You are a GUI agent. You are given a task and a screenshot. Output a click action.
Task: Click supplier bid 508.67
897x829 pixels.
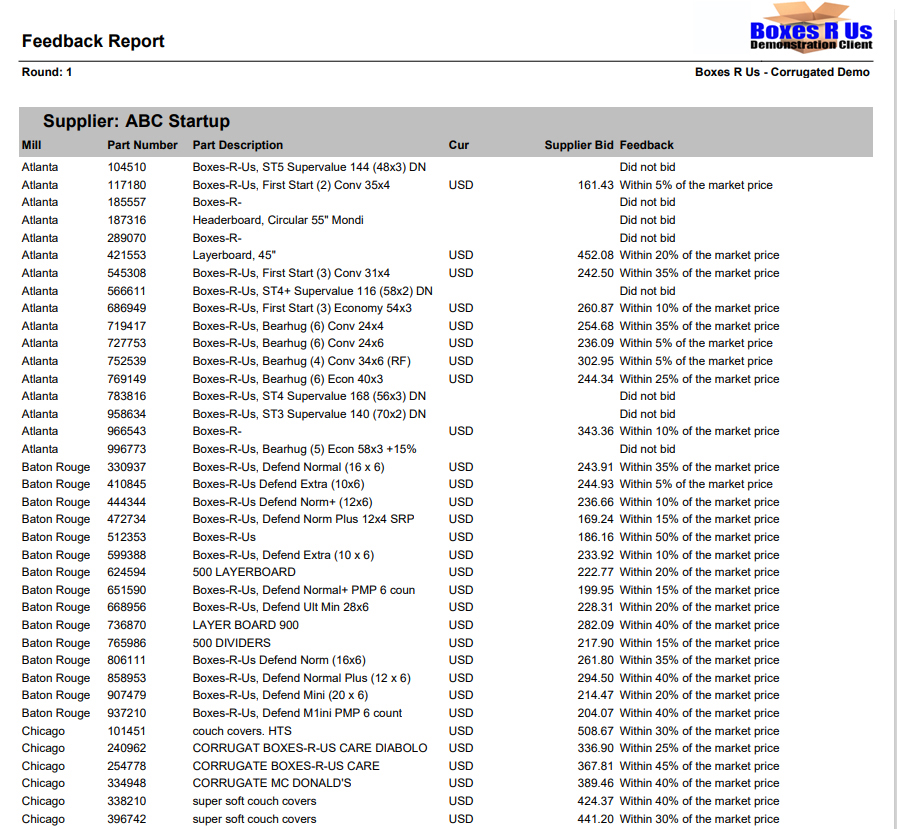pyautogui.click(x=596, y=731)
